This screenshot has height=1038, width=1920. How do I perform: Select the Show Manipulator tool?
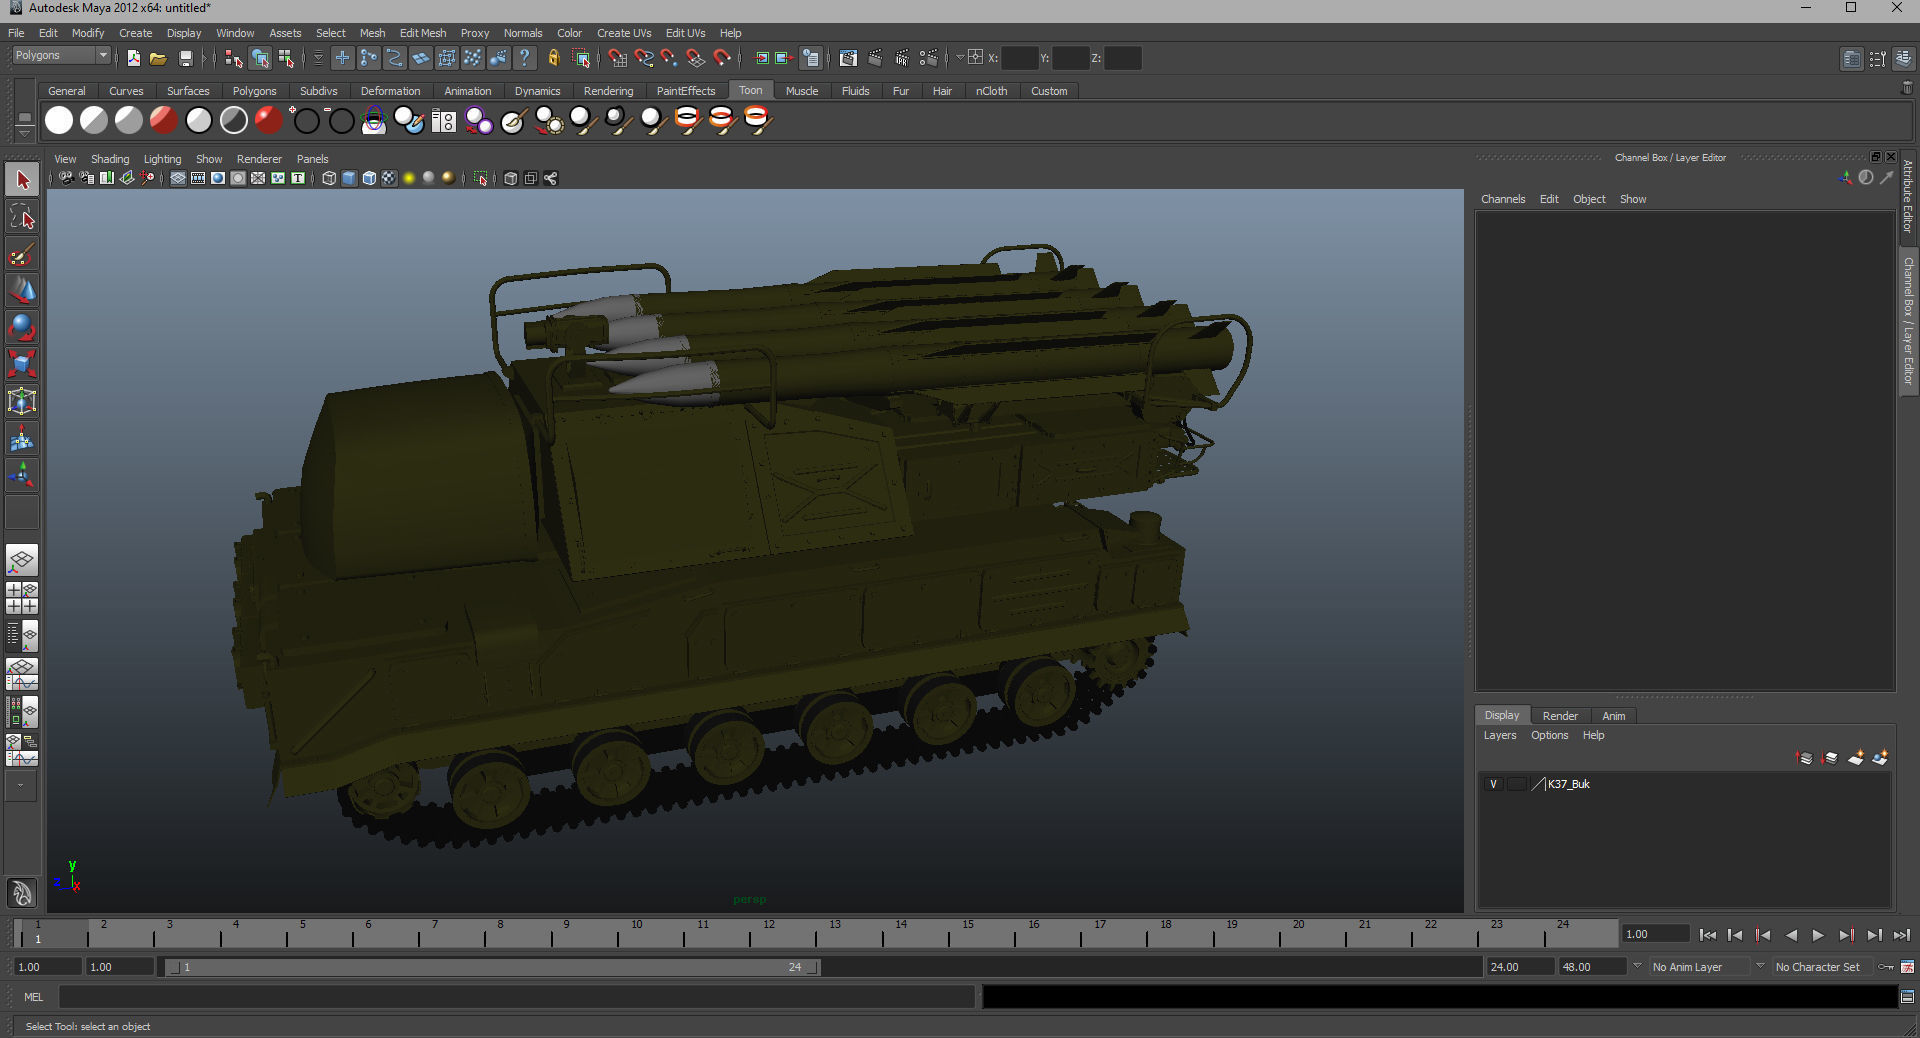(x=22, y=475)
